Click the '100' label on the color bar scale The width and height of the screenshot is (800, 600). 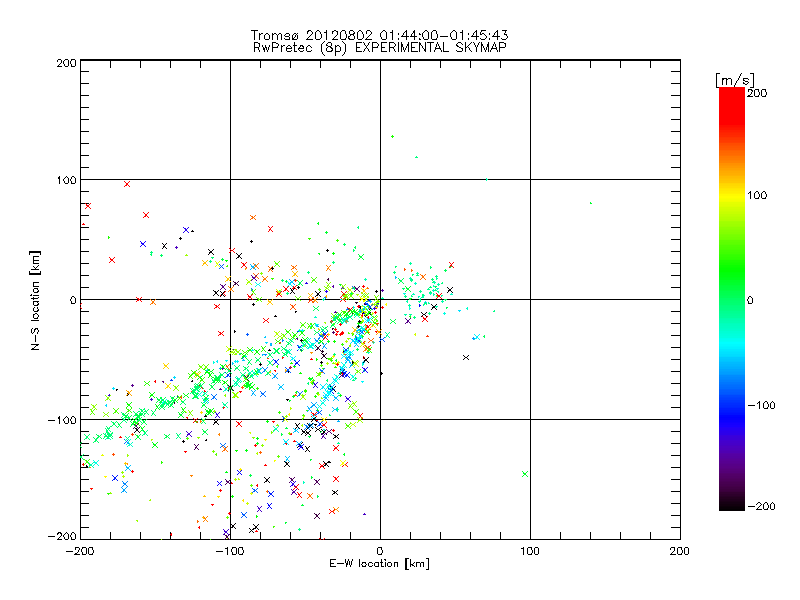click(757, 195)
